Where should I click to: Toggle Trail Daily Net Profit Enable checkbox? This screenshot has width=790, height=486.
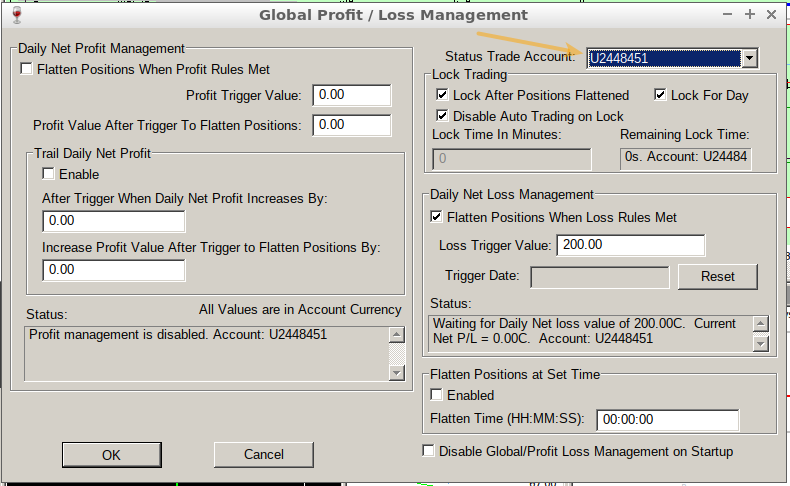(48, 174)
